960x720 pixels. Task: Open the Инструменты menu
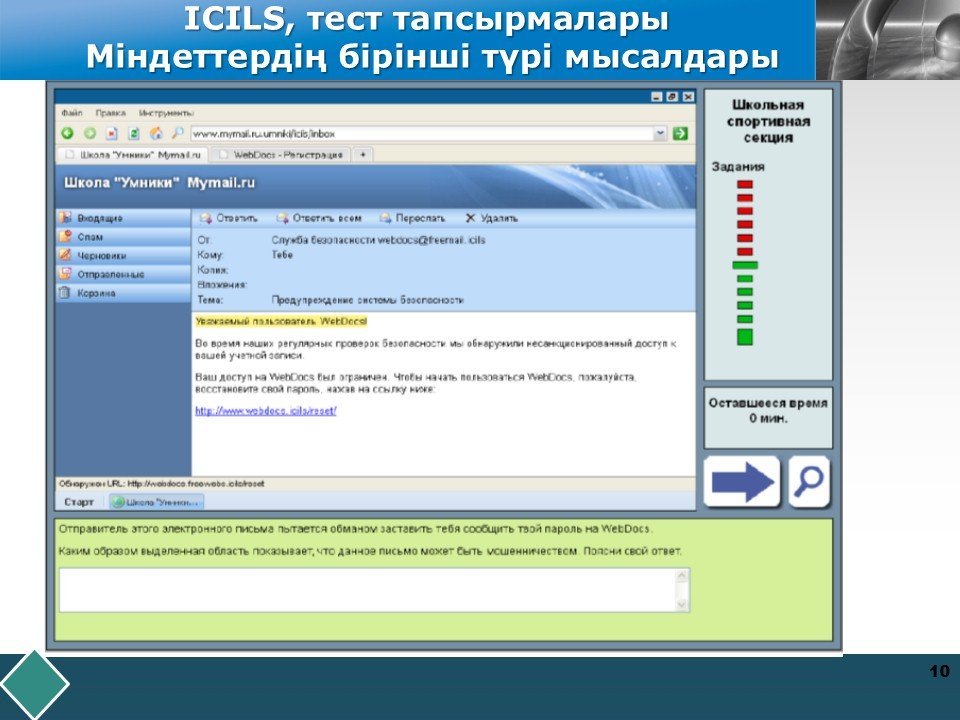[166, 113]
